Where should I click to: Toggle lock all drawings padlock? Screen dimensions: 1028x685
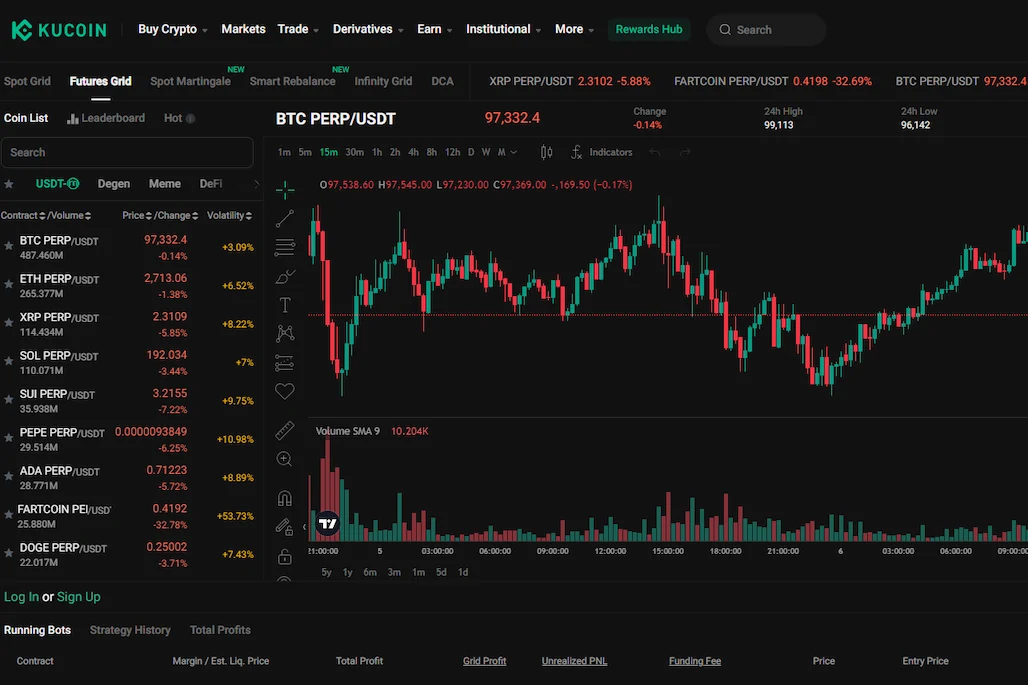(x=285, y=557)
